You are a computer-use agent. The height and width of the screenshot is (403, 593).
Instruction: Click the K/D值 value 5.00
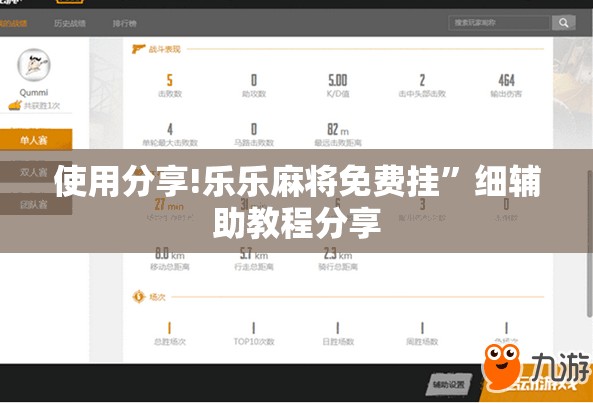[338, 80]
